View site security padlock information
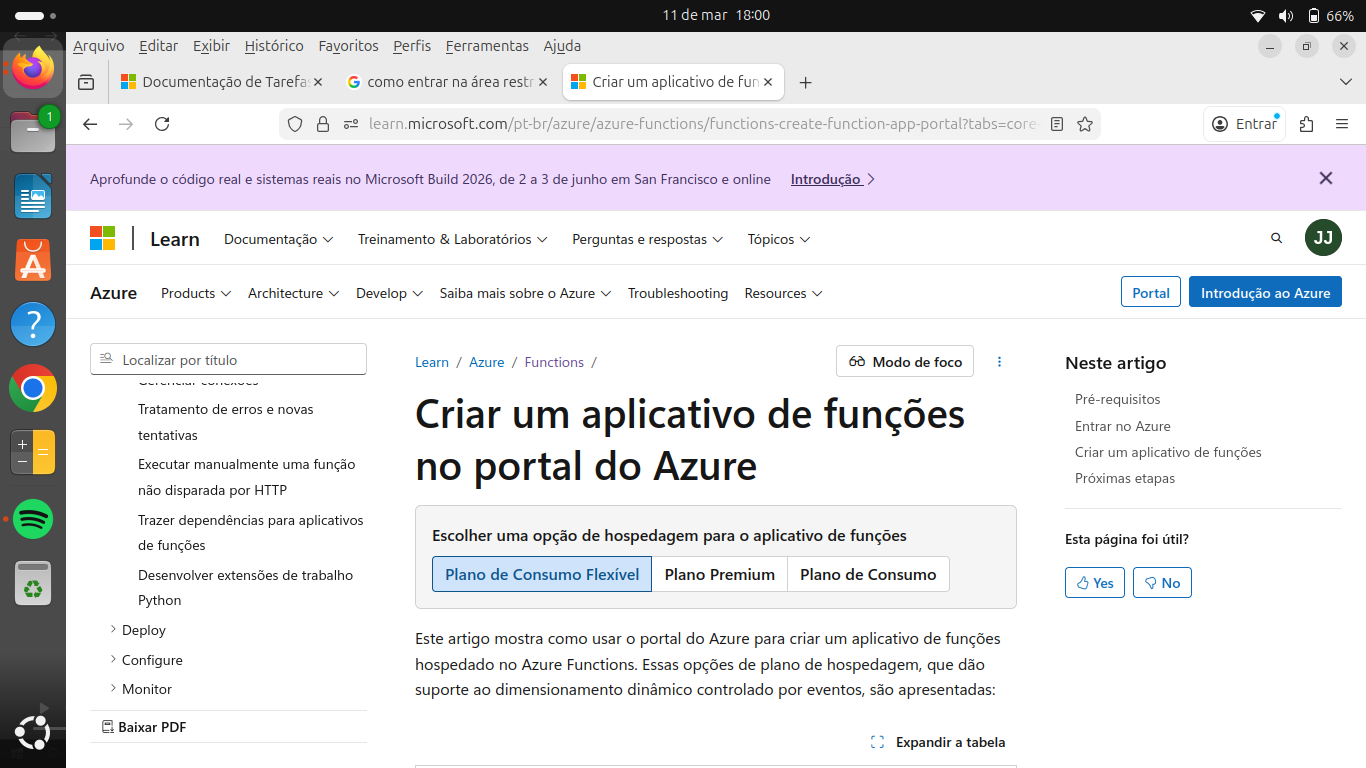 click(322, 124)
